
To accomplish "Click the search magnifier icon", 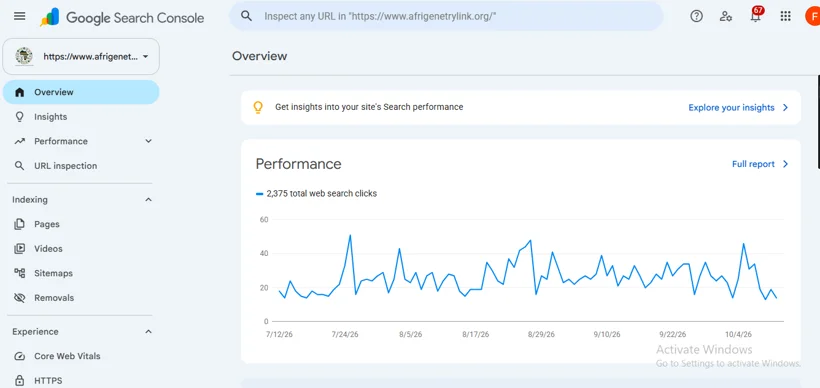I will [x=246, y=16].
